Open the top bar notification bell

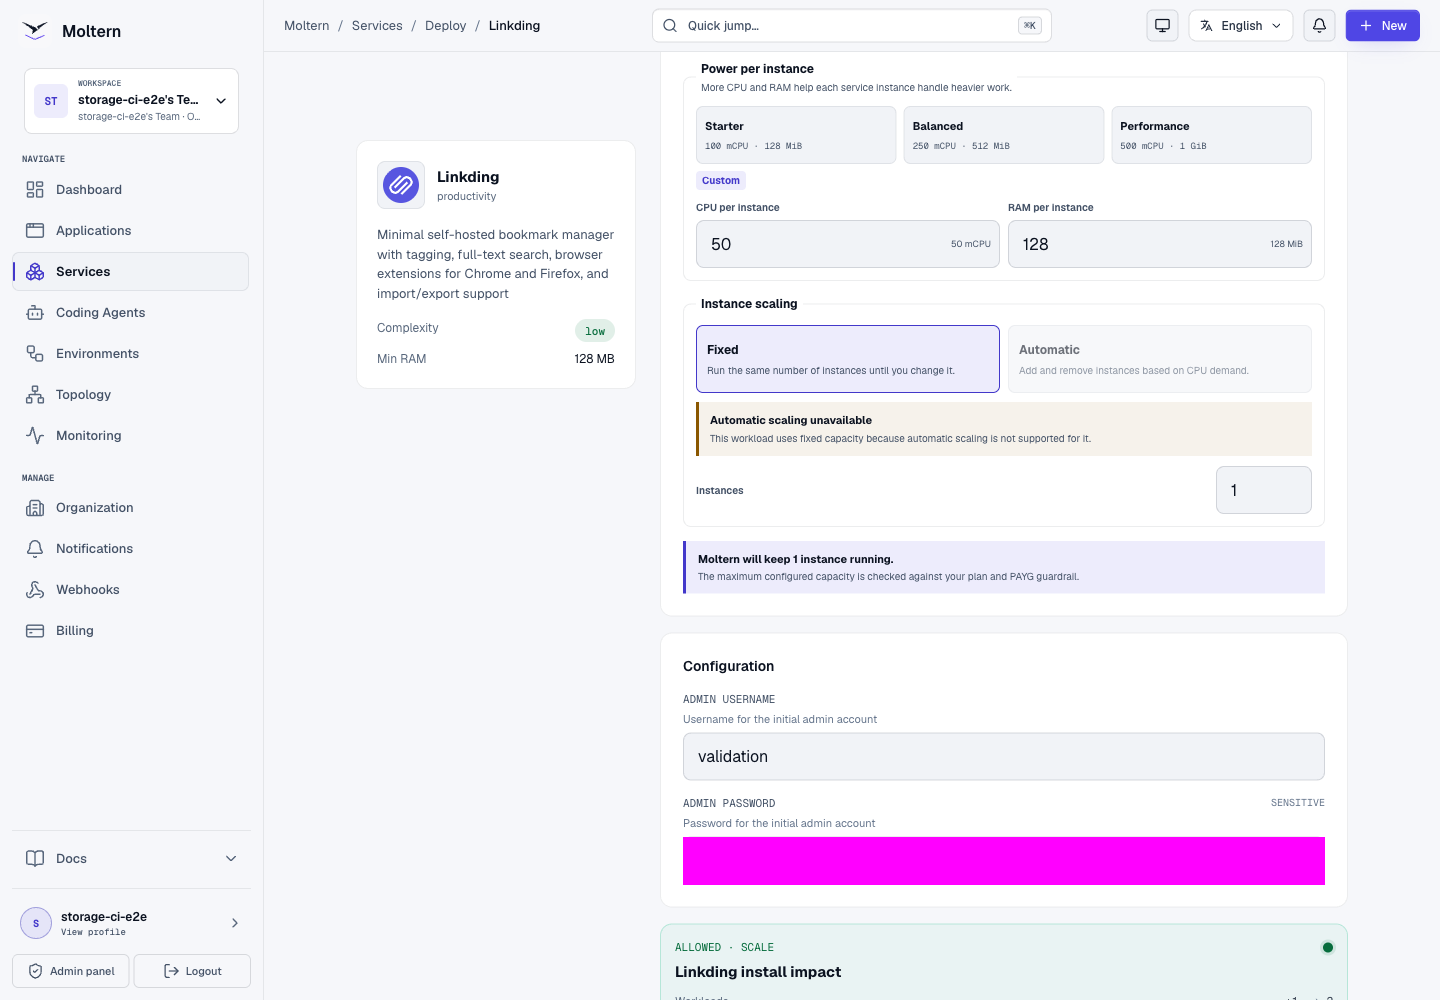[1320, 26]
